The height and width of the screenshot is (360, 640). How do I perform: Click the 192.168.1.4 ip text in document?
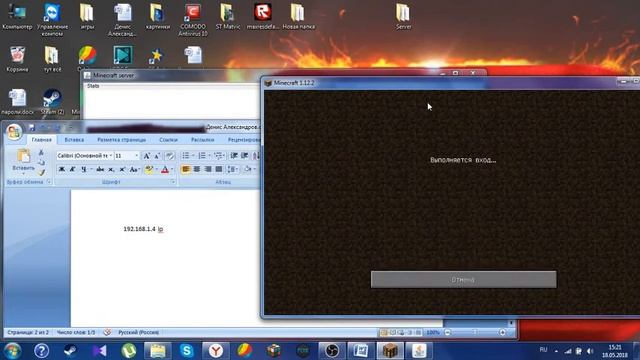(143, 229)
